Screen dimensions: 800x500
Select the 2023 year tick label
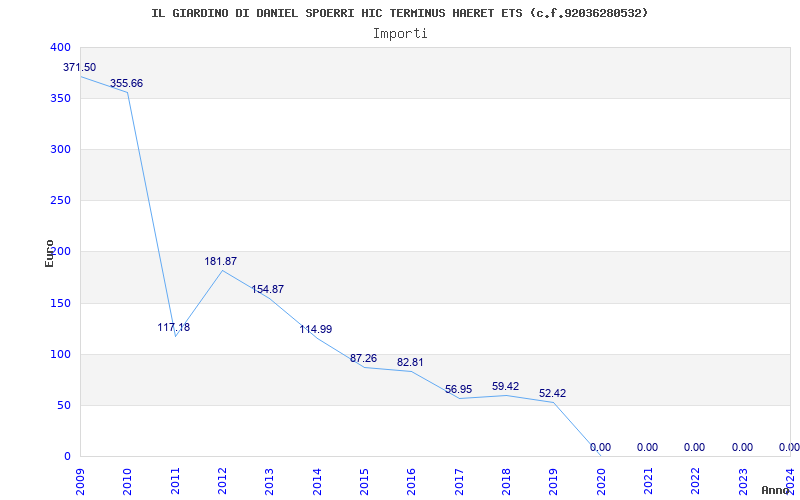coord(743,482)
